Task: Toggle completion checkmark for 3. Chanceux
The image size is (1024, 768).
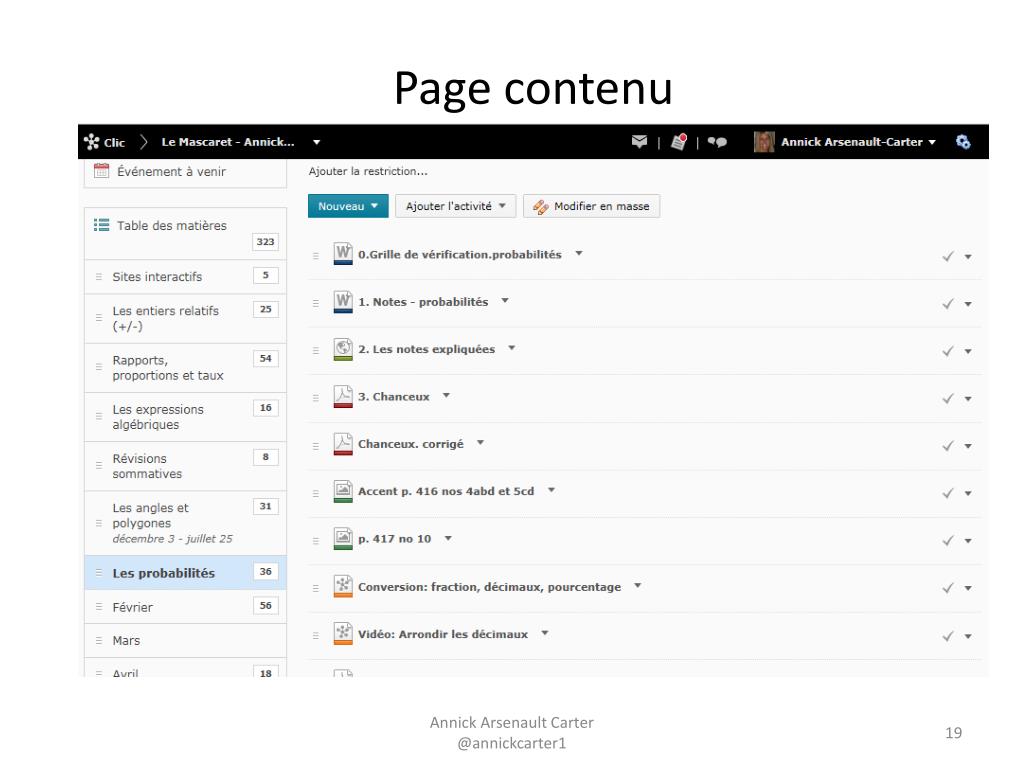Action: 948,398
